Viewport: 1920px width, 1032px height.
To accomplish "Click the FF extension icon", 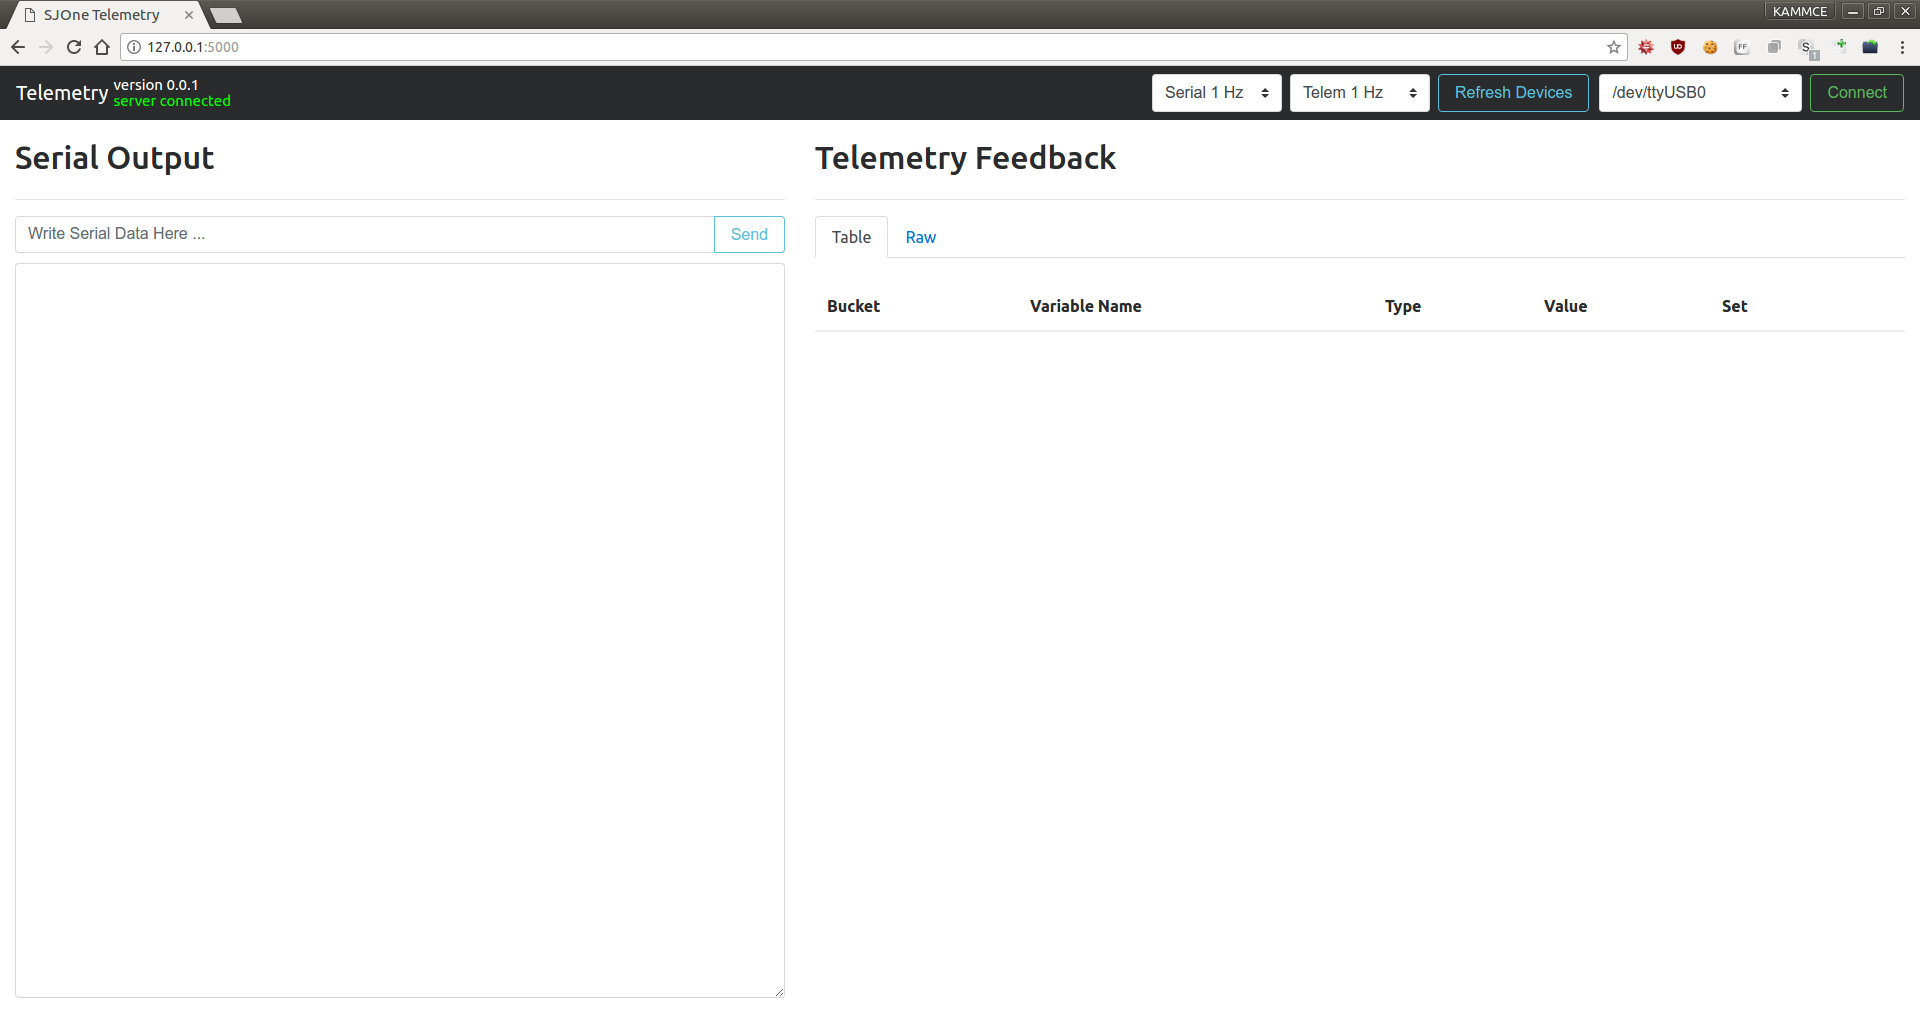I will tap(1742, 47).
